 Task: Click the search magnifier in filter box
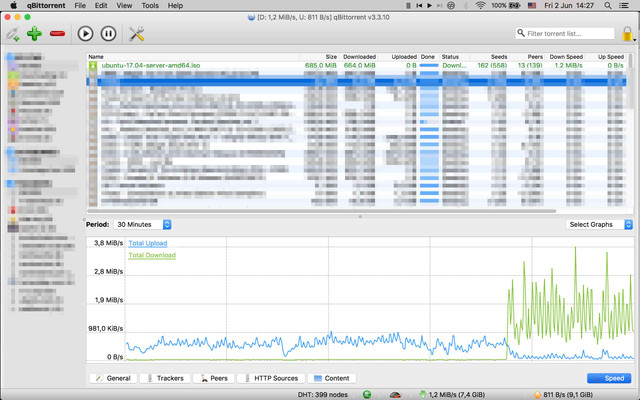coord(521,33)
